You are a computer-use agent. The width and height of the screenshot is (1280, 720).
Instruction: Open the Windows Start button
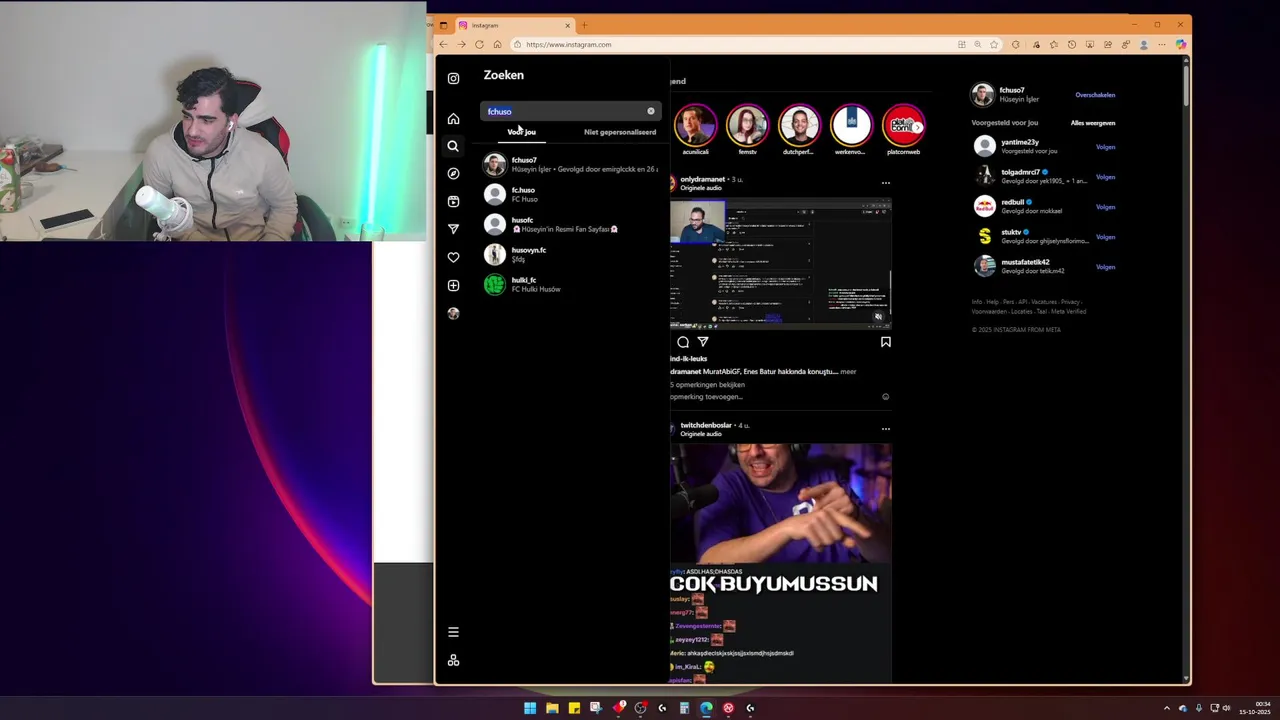tap(530, 708)
